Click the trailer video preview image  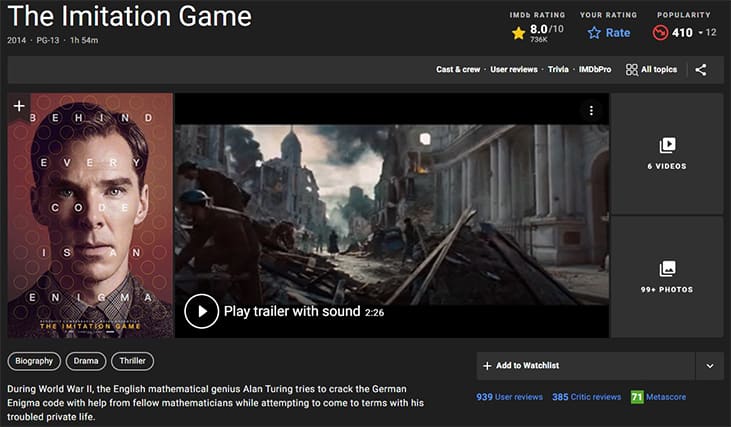point(392,215)
